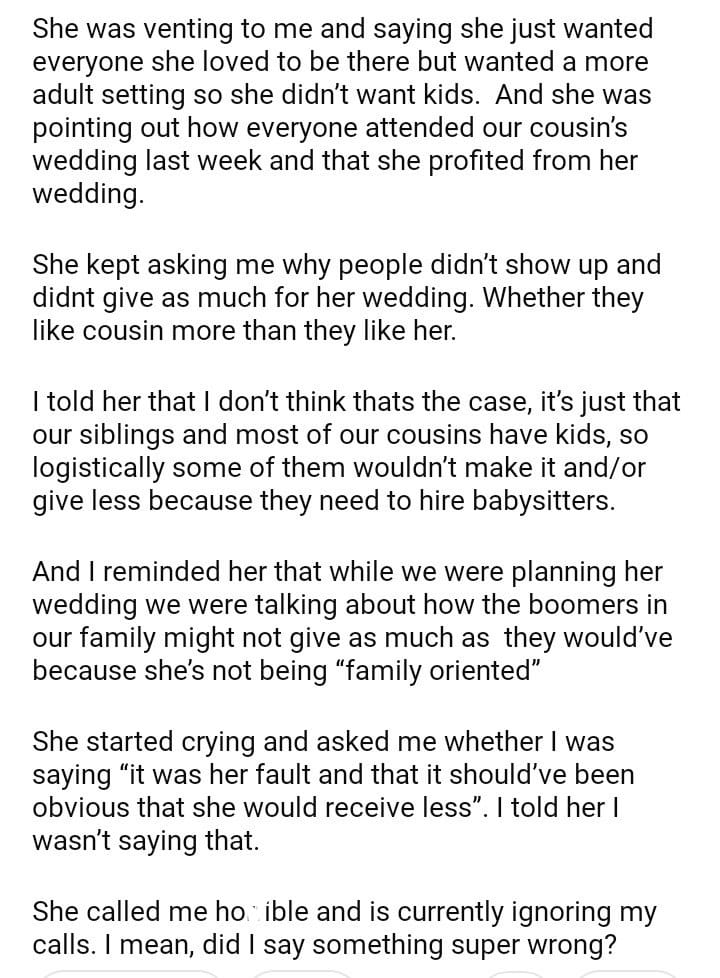The image size is (720, 978).
Task: Click the paragraph starting "I told her that"
Action: pos(356,452)
